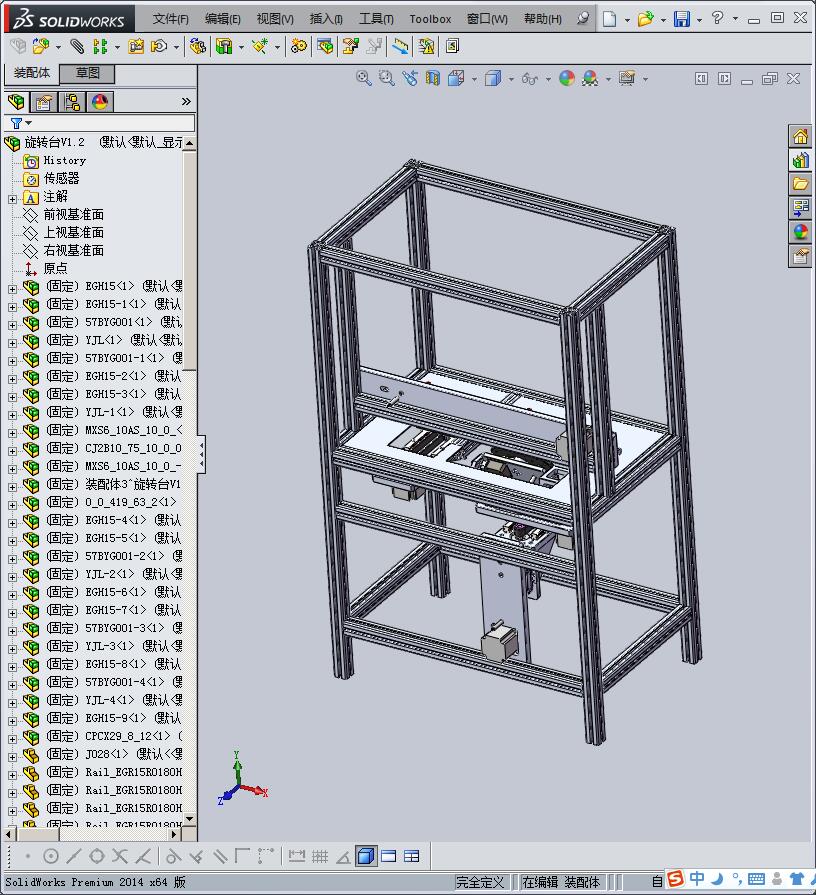Image resolution: width=816 pixels, height=895 pixels.
Task: Click the Show Hidden Components icon
Action: [198, 46]
